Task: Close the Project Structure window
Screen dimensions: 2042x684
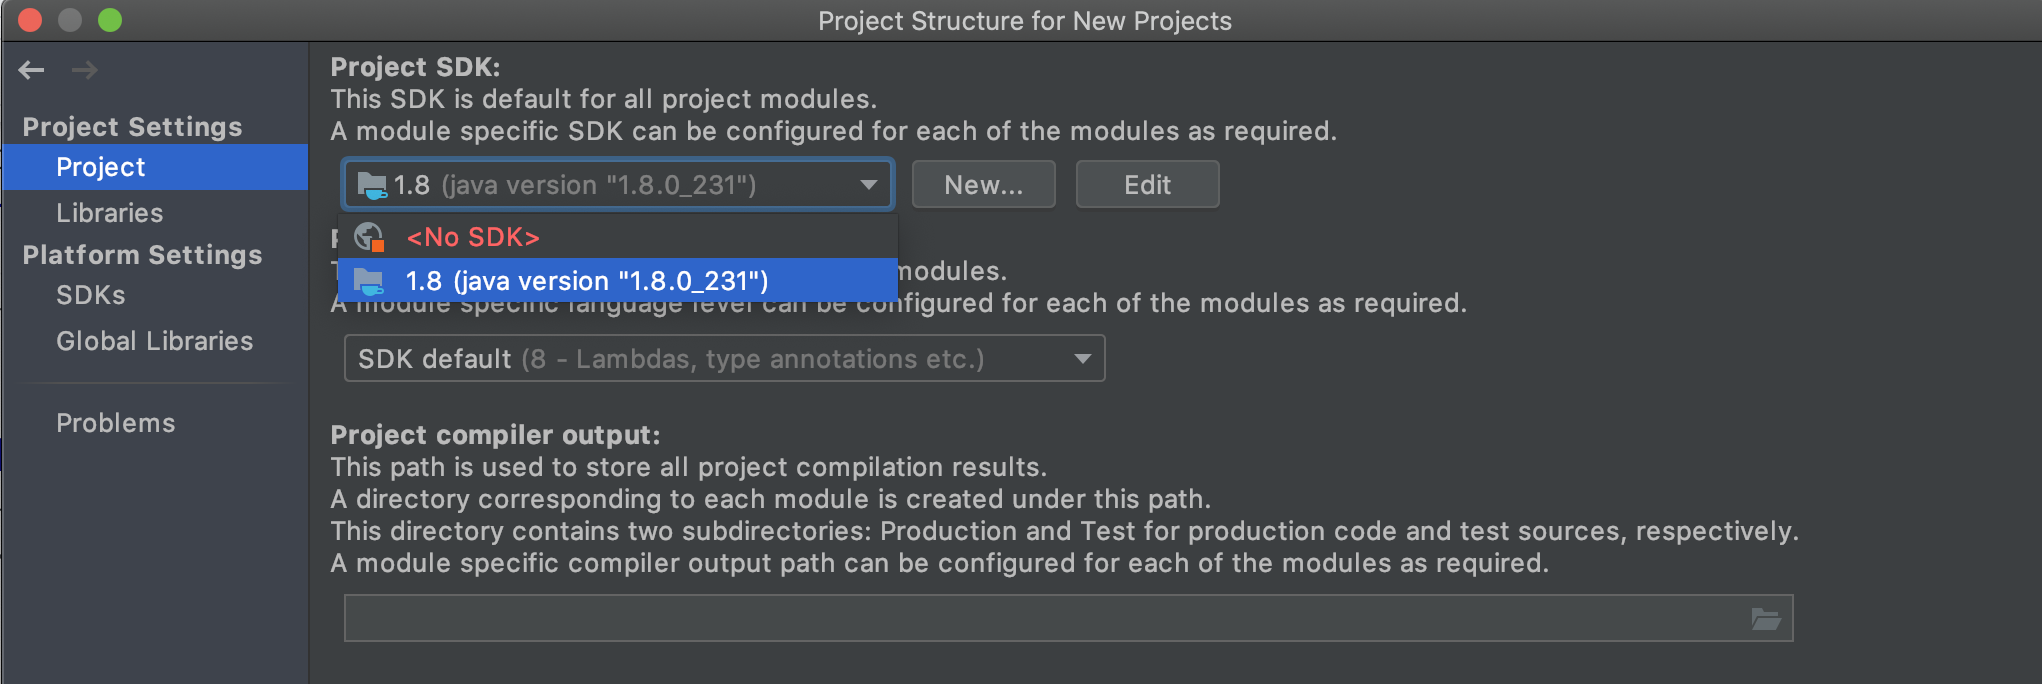Action: [30, 20]
